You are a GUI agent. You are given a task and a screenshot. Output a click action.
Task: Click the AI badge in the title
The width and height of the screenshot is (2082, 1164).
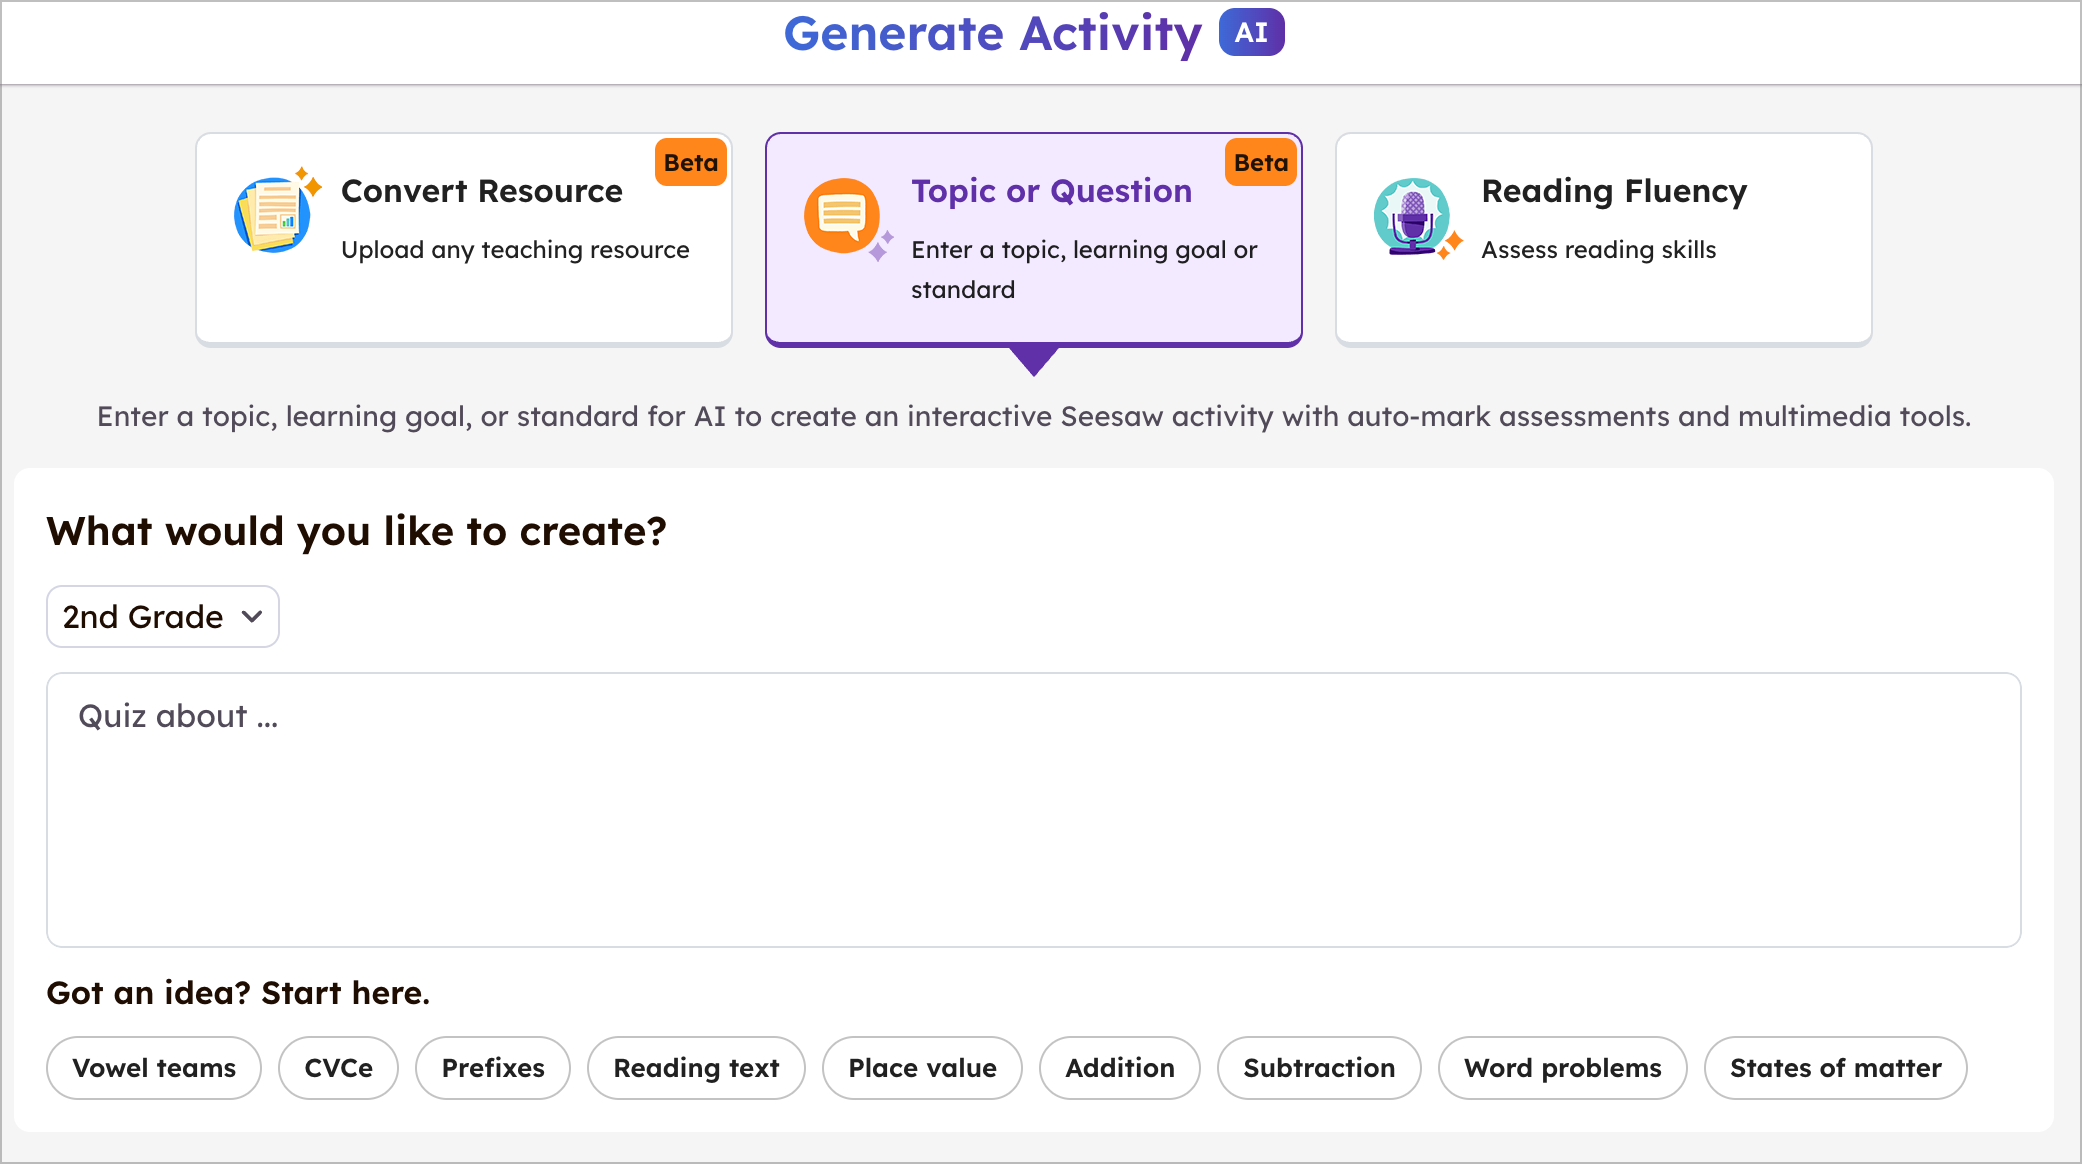1251,33
